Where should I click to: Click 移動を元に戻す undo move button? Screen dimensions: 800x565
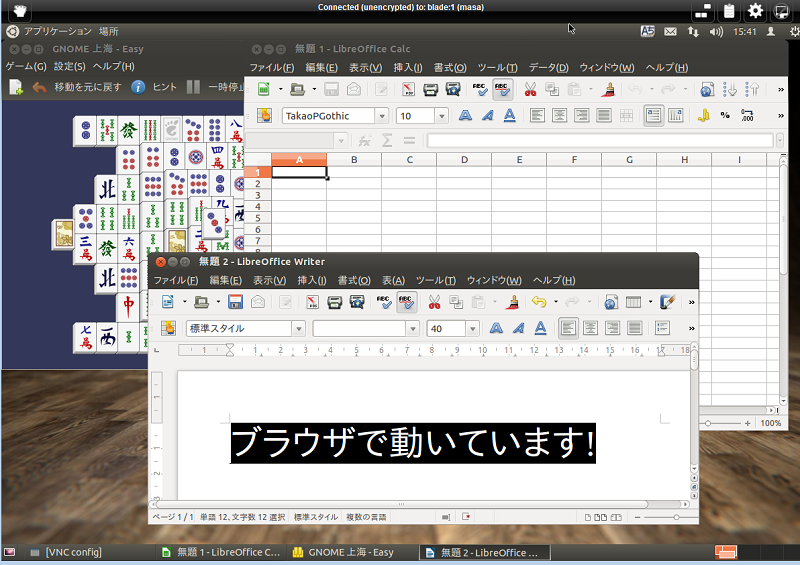point(77,87)
